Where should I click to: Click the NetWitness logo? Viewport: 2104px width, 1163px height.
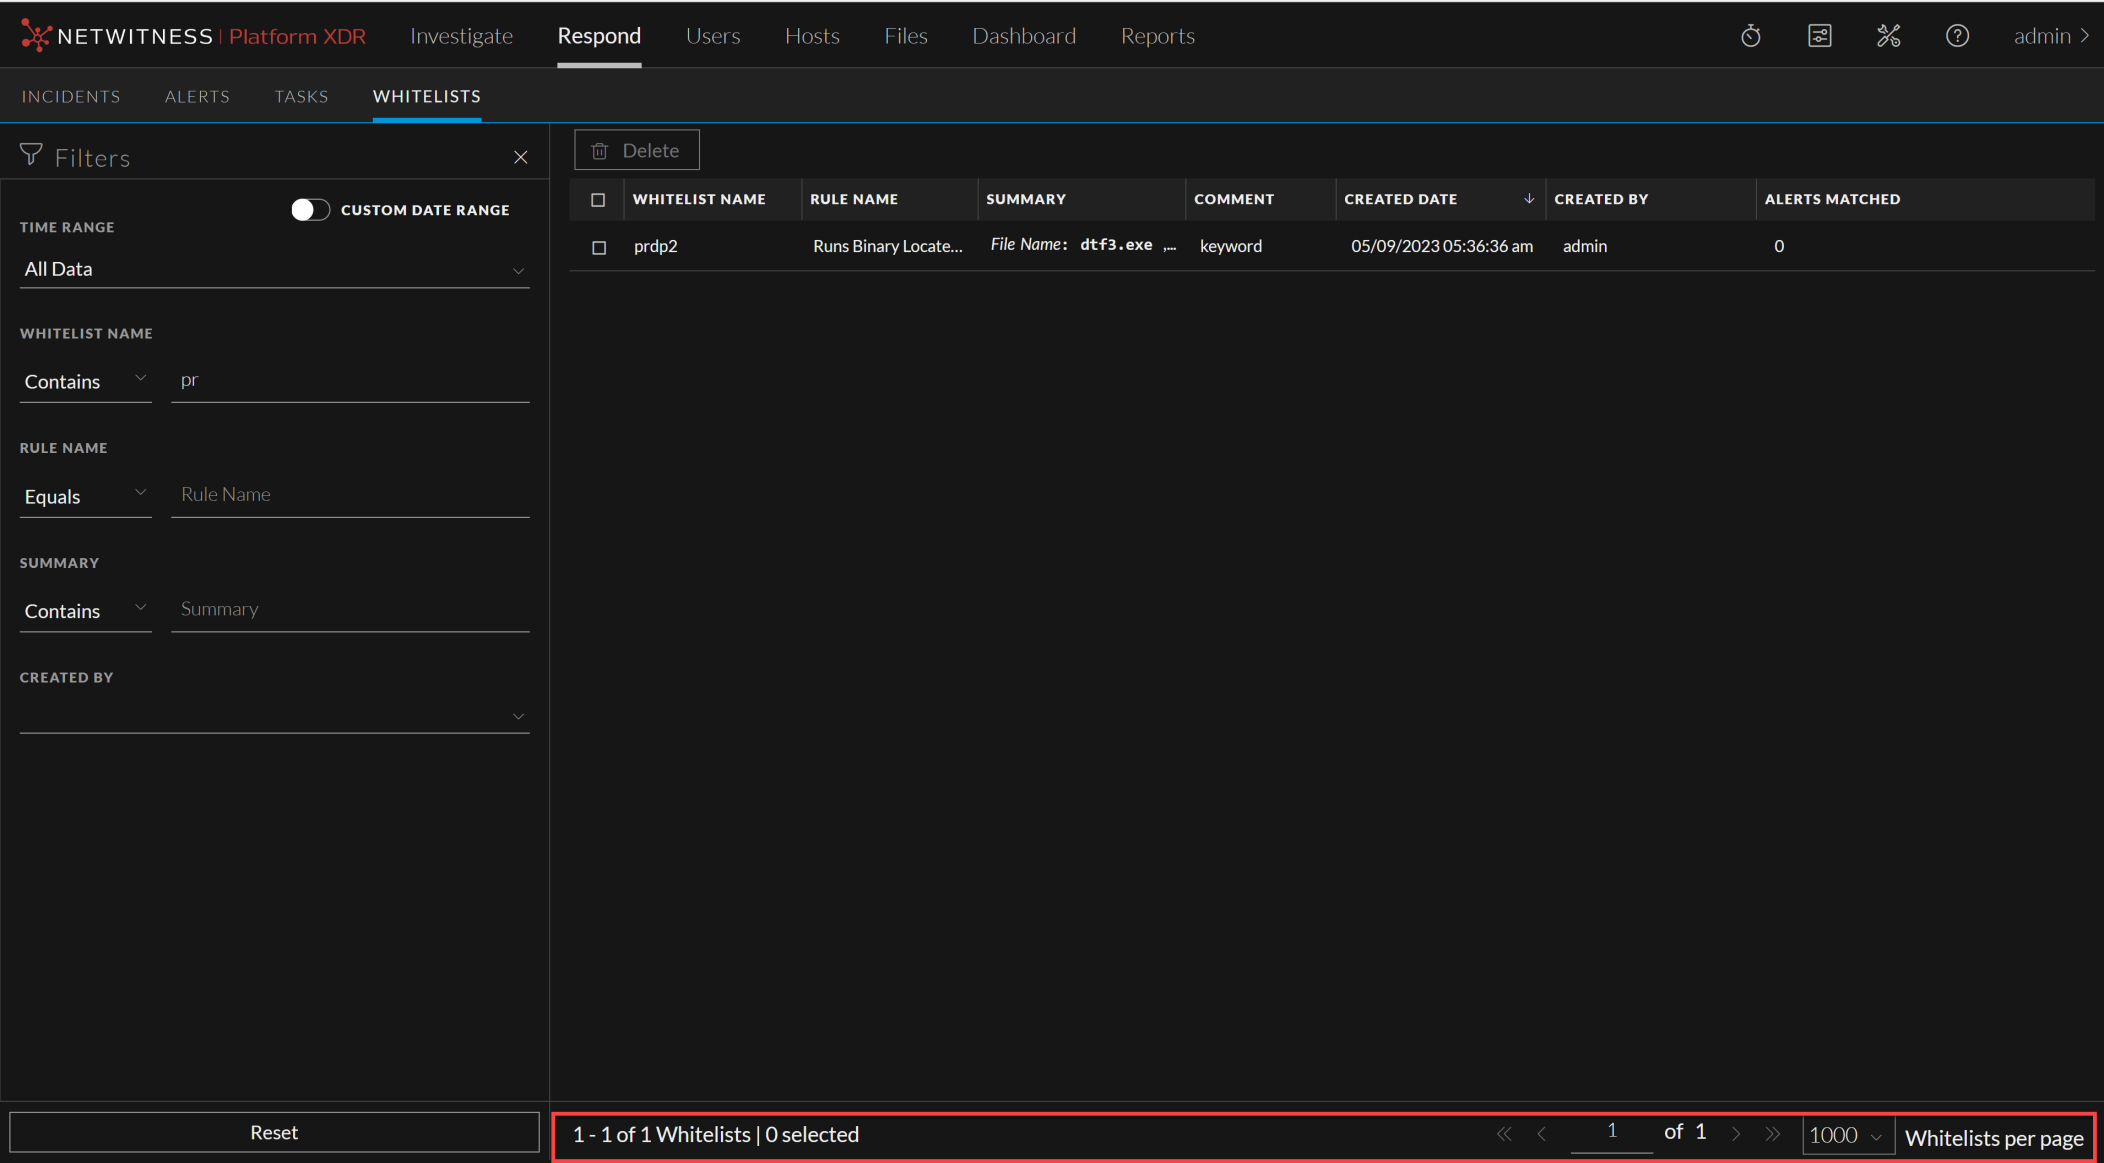(37, 35)
